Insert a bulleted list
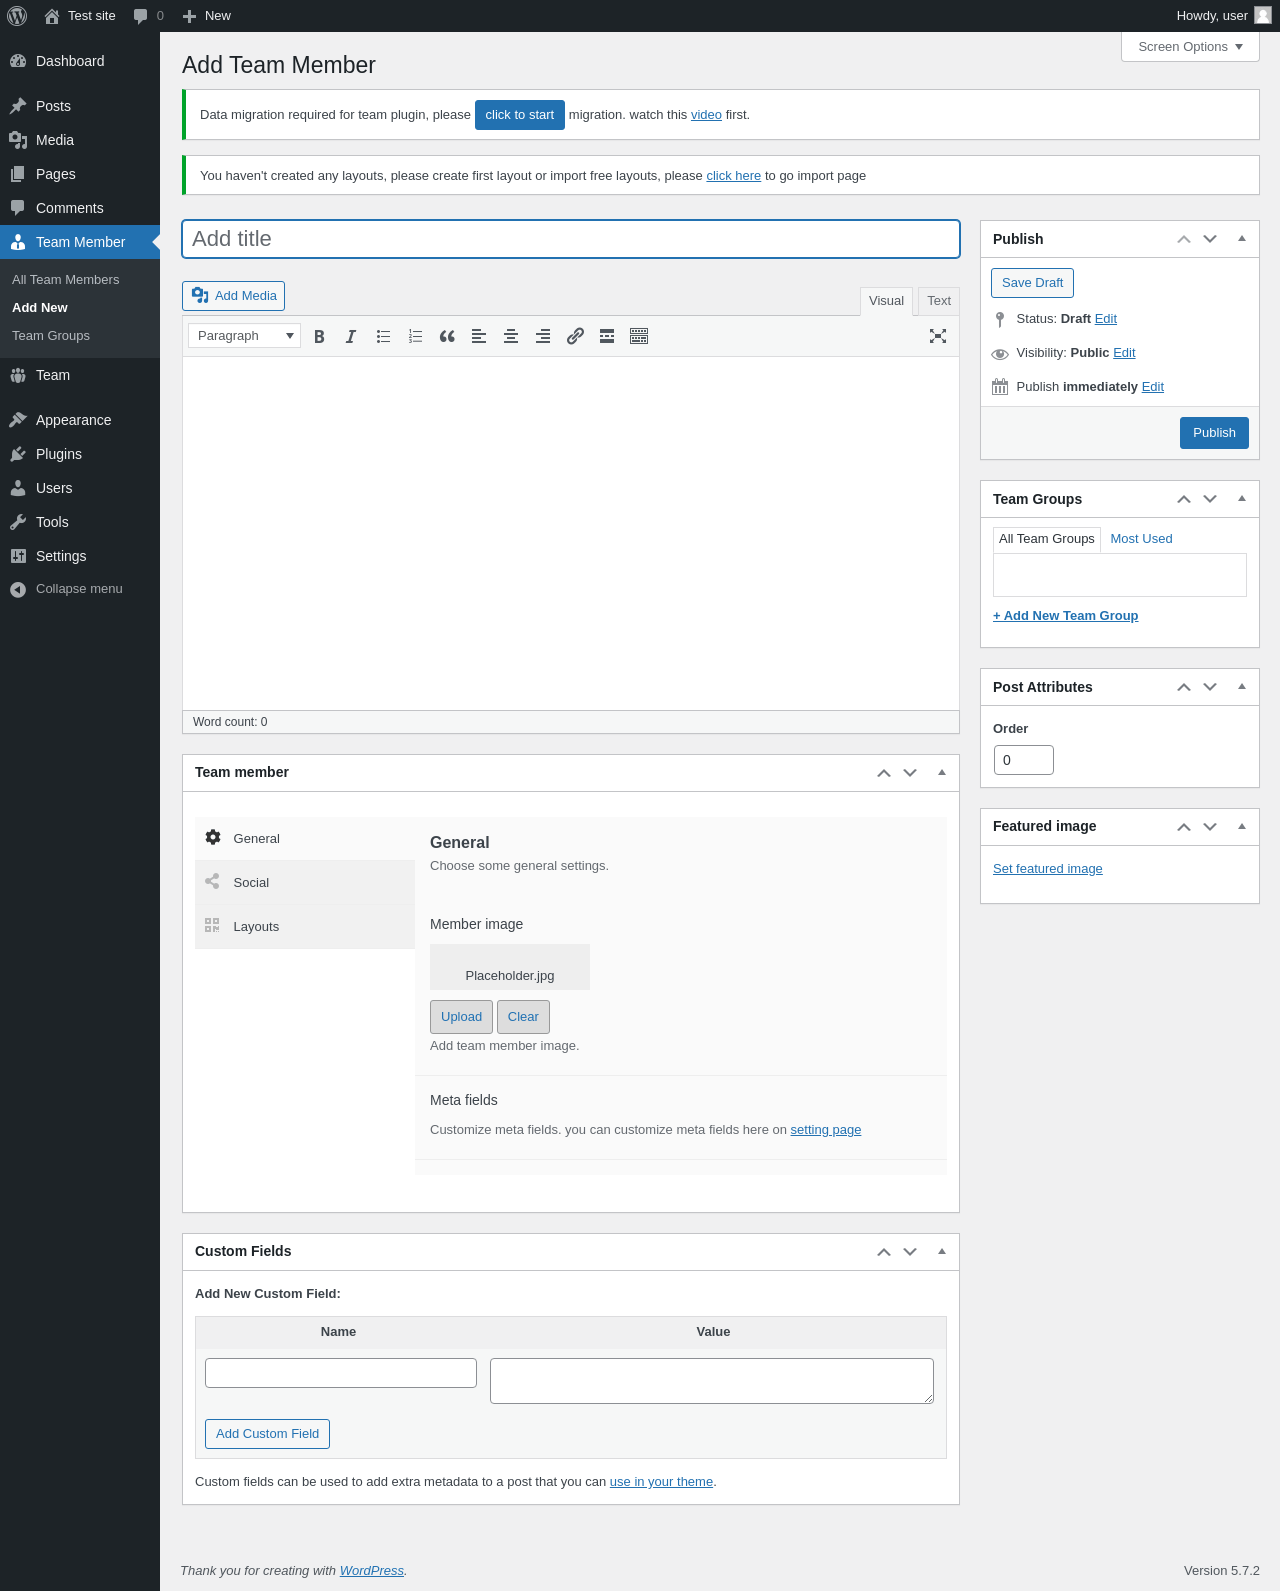Image resolution: width=1280 pixels, height=1591 pixels. click(x=383, y=336)
